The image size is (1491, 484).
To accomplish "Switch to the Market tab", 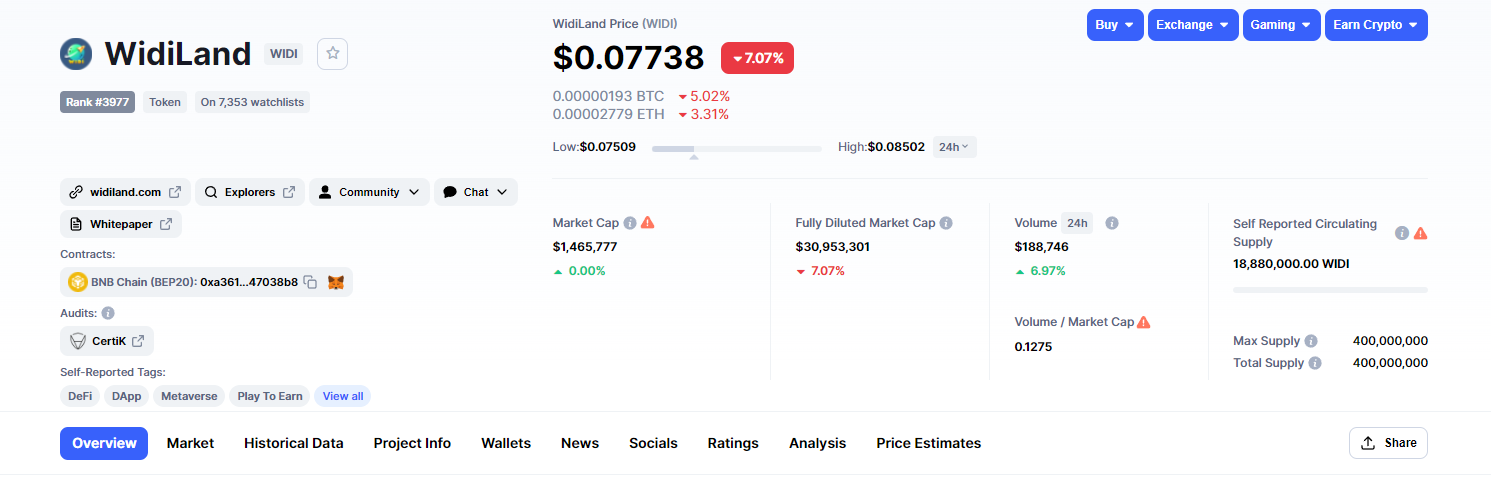I will (x=190, y=443).
